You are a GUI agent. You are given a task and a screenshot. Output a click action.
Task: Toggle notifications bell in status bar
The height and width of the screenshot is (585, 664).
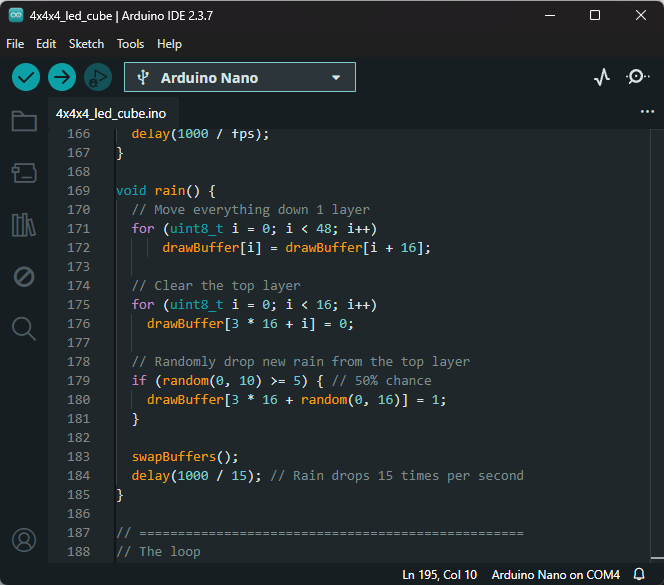639,575
